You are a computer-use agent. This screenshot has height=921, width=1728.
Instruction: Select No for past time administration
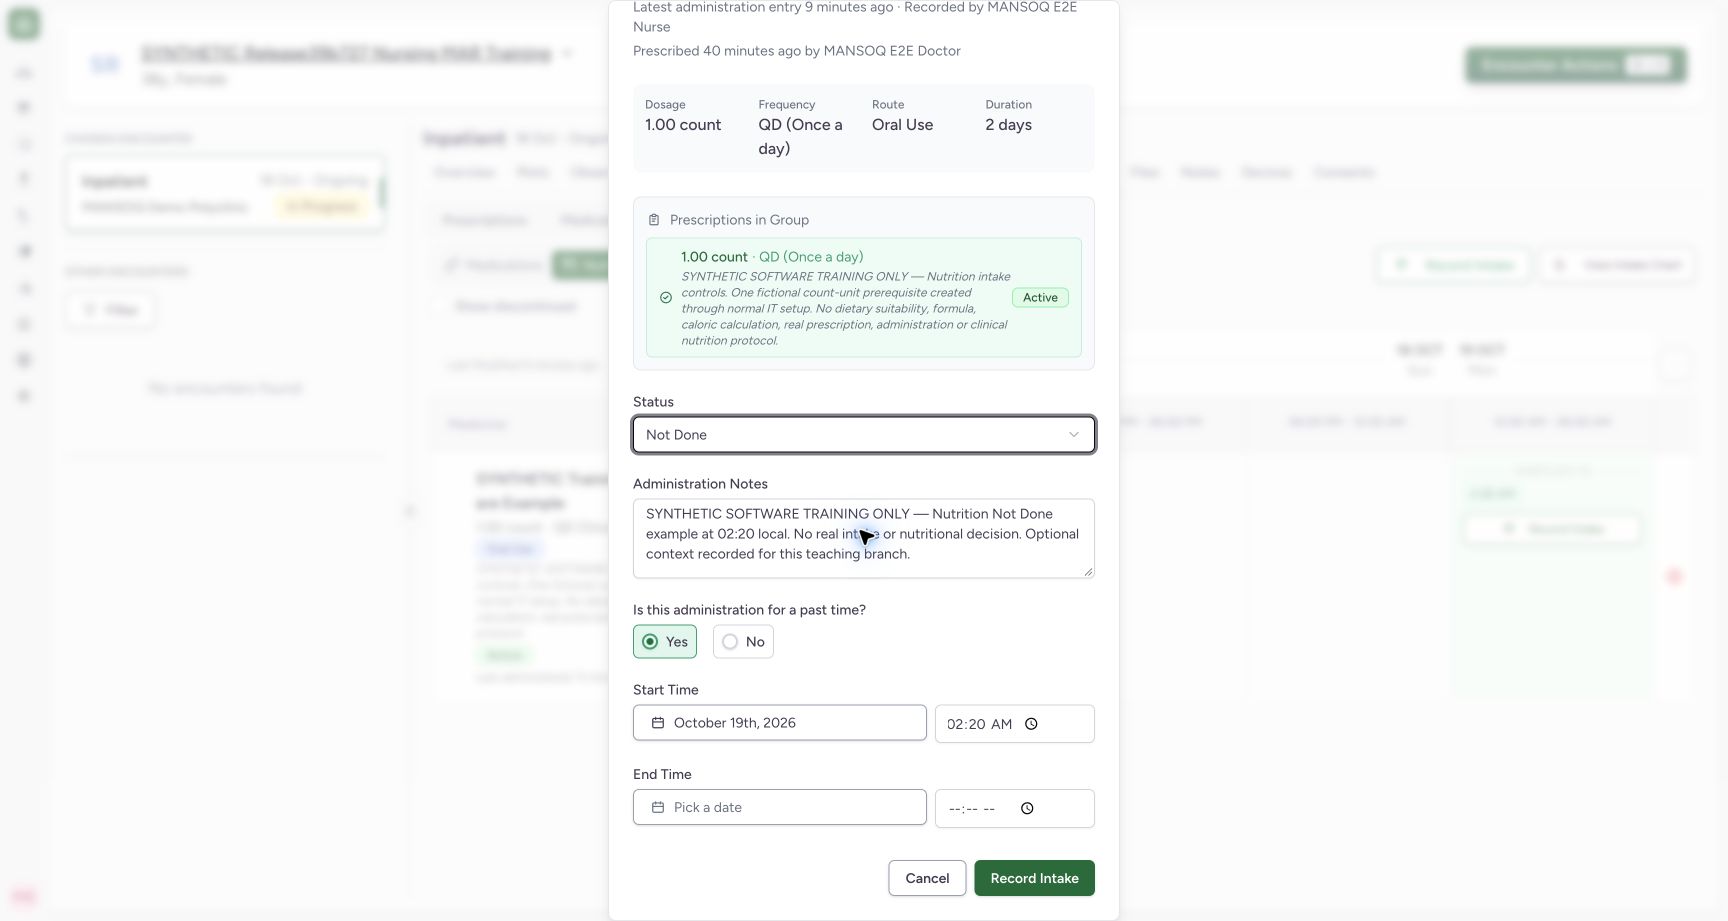[743, 642]
